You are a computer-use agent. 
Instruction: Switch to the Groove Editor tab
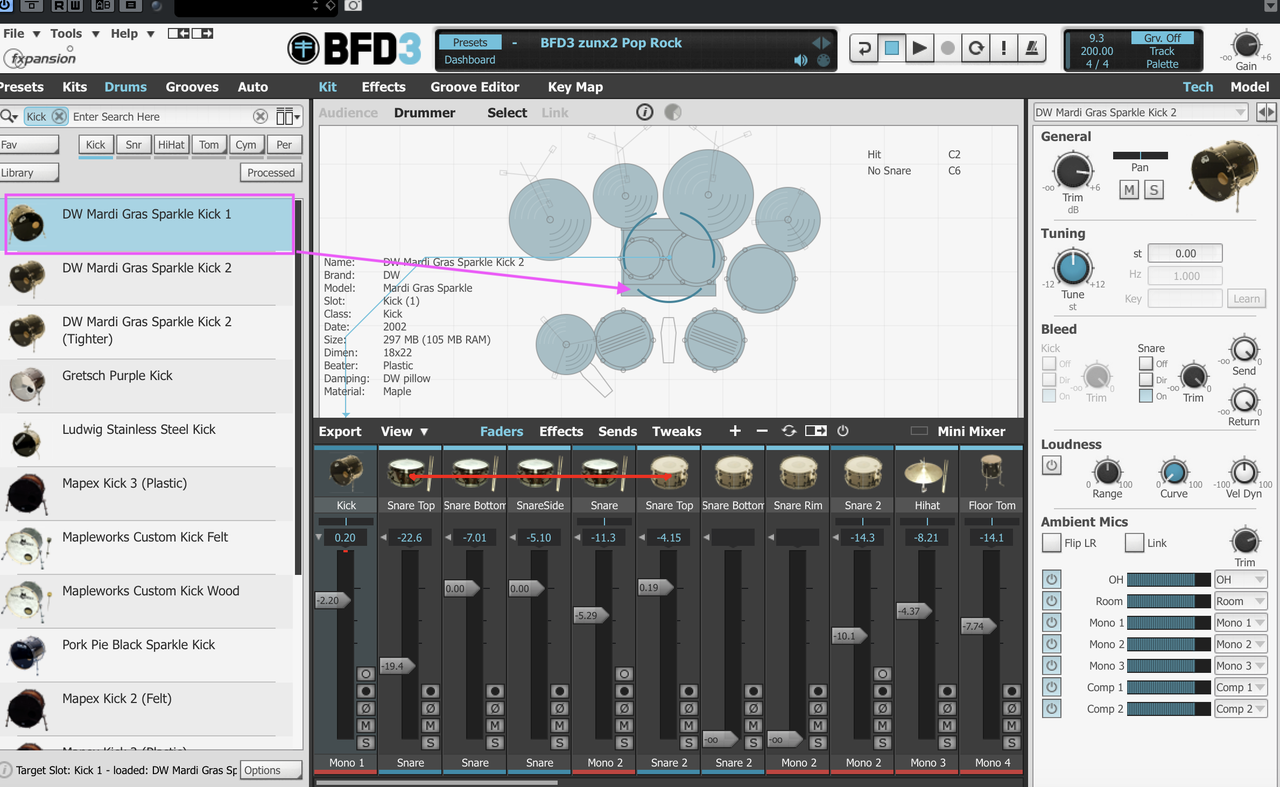[476, 87]
